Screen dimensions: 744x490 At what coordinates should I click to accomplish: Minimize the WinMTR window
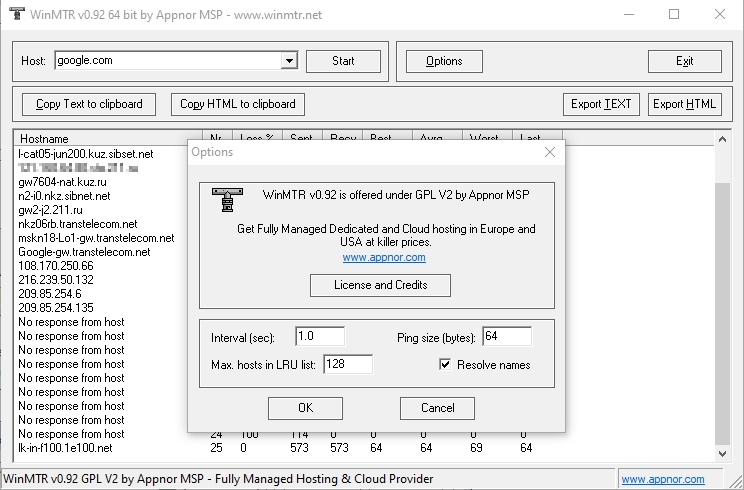629,14
